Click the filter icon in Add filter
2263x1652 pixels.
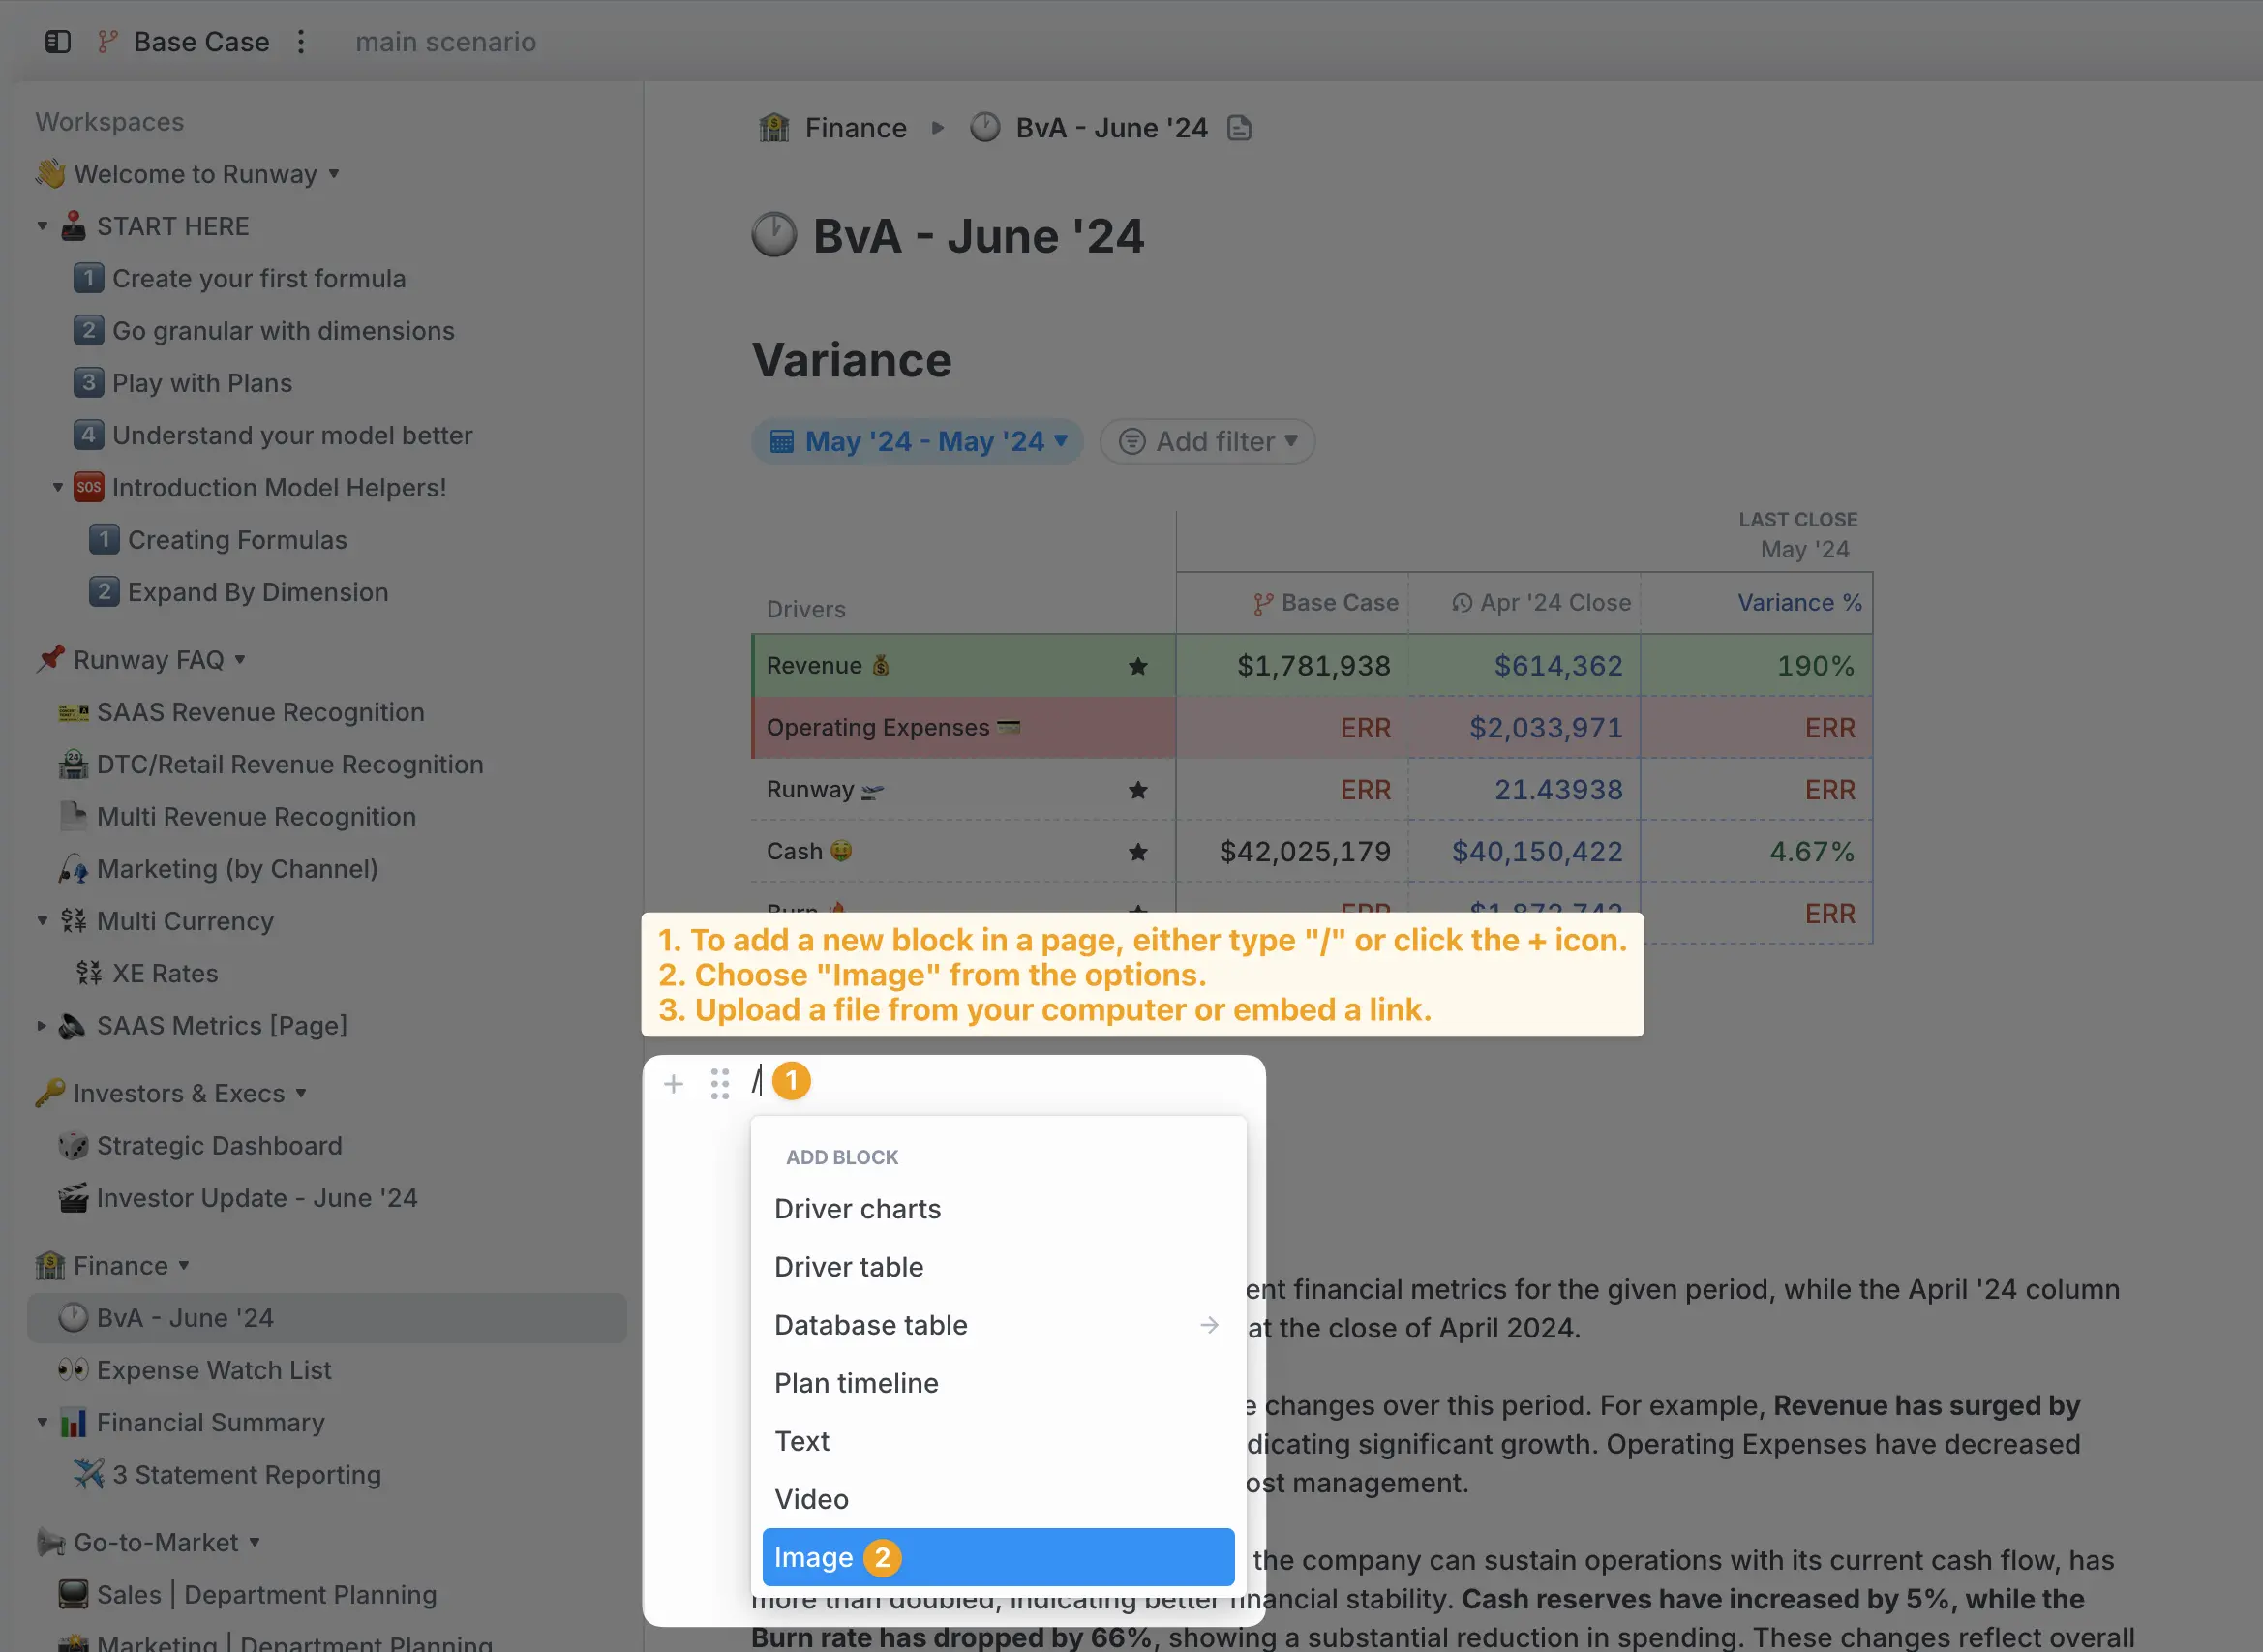[x=1131, y=441]
